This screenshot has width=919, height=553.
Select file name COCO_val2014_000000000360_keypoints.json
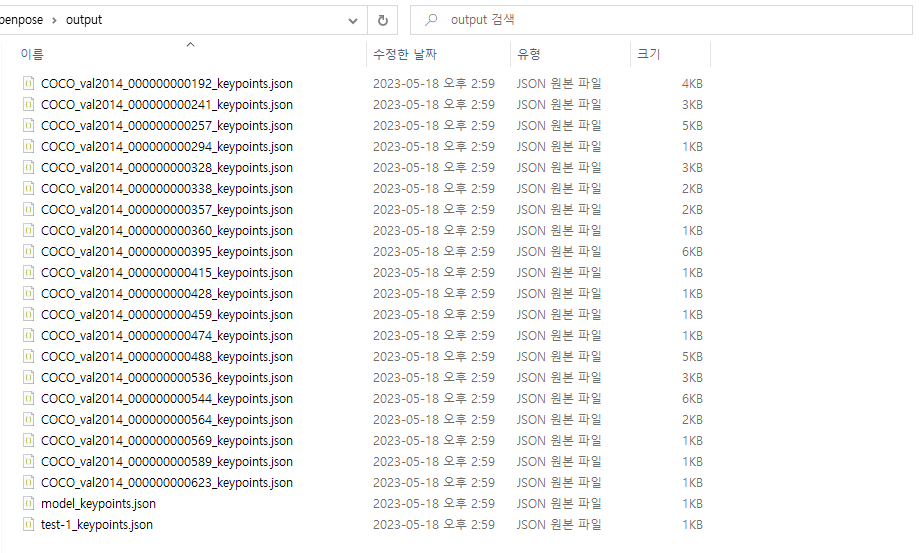pos(167,231)
